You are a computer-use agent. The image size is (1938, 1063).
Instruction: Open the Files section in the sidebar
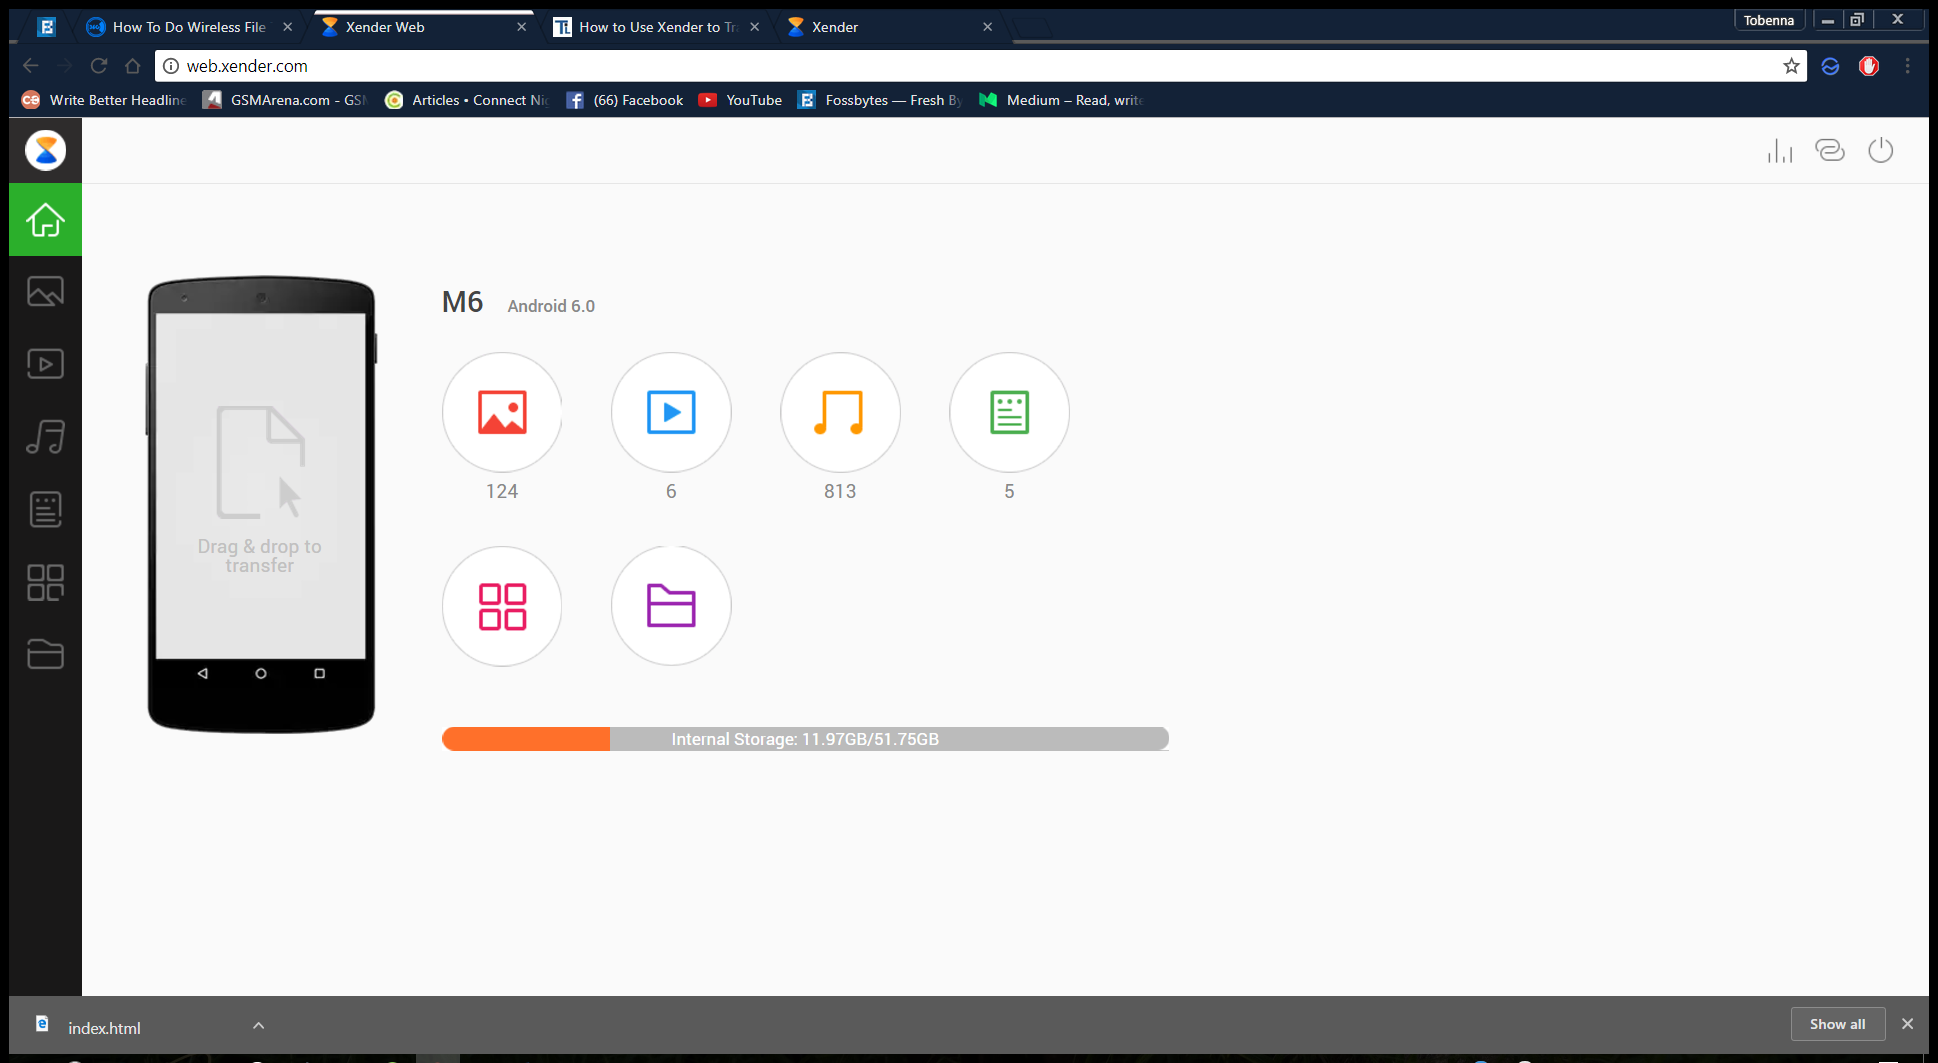[x=44, y=654]
